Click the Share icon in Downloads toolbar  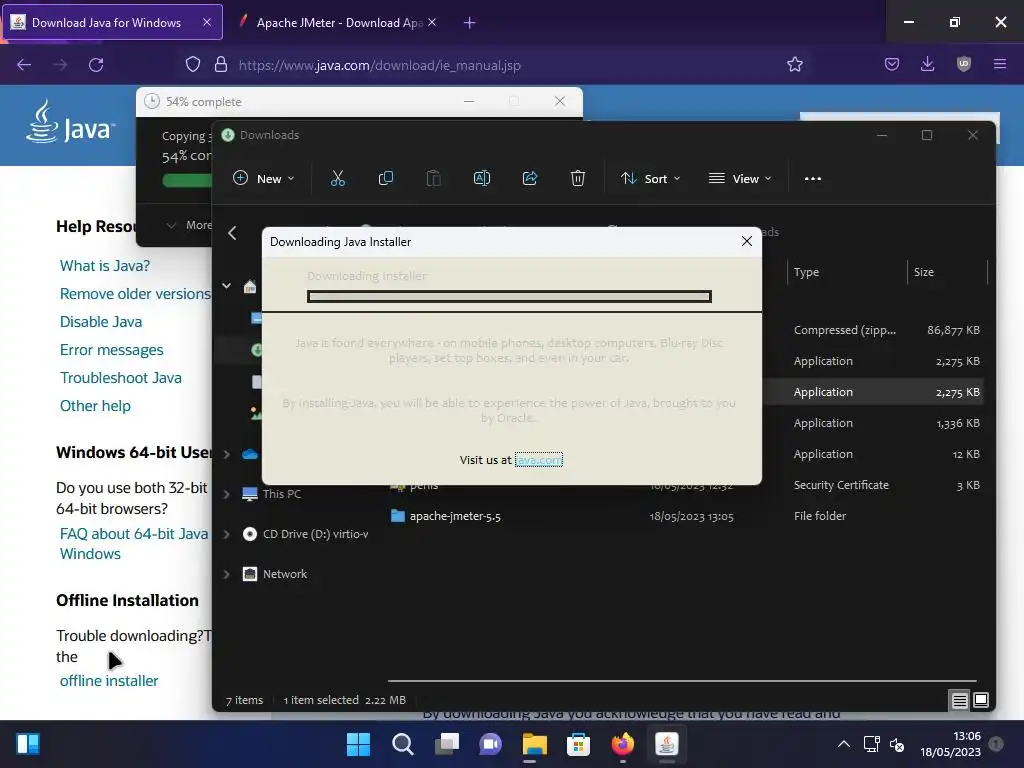click(530, 178)
